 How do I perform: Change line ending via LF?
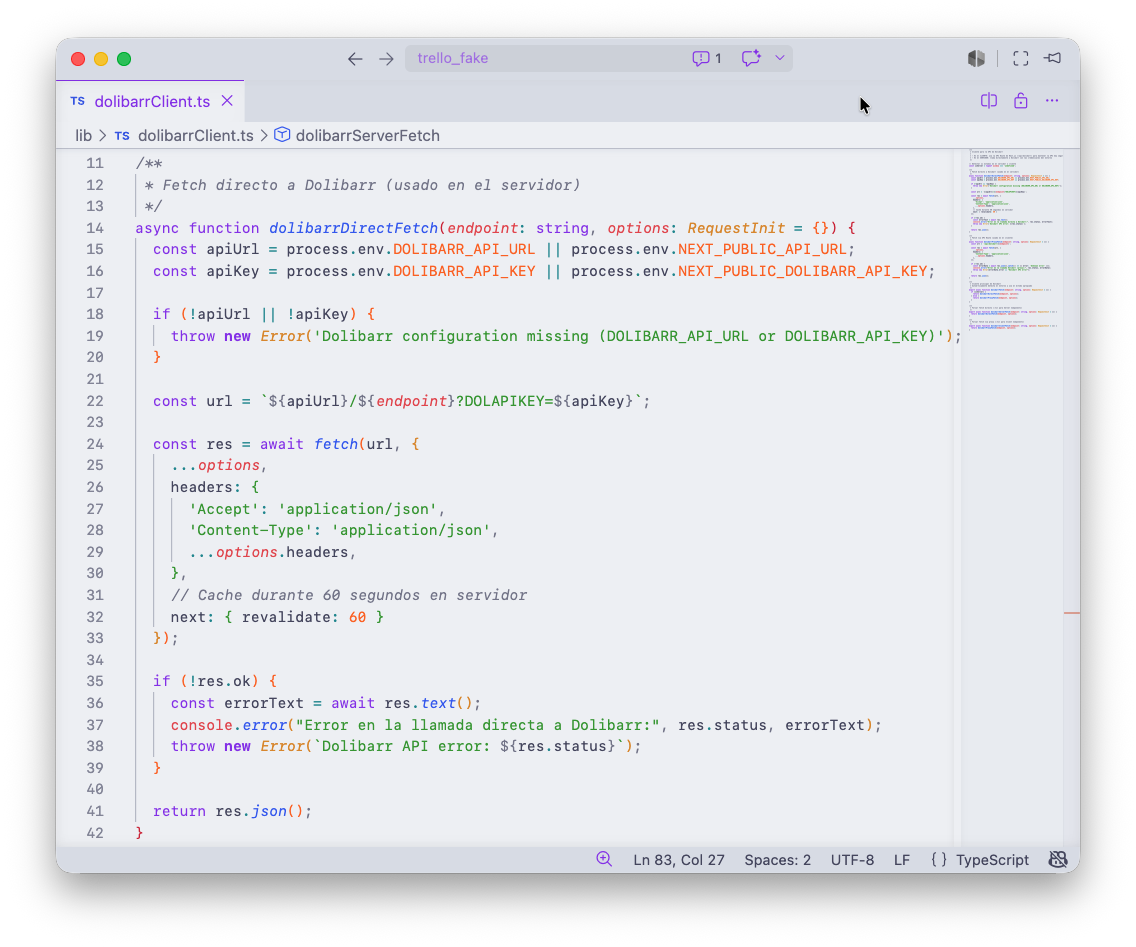901,860
